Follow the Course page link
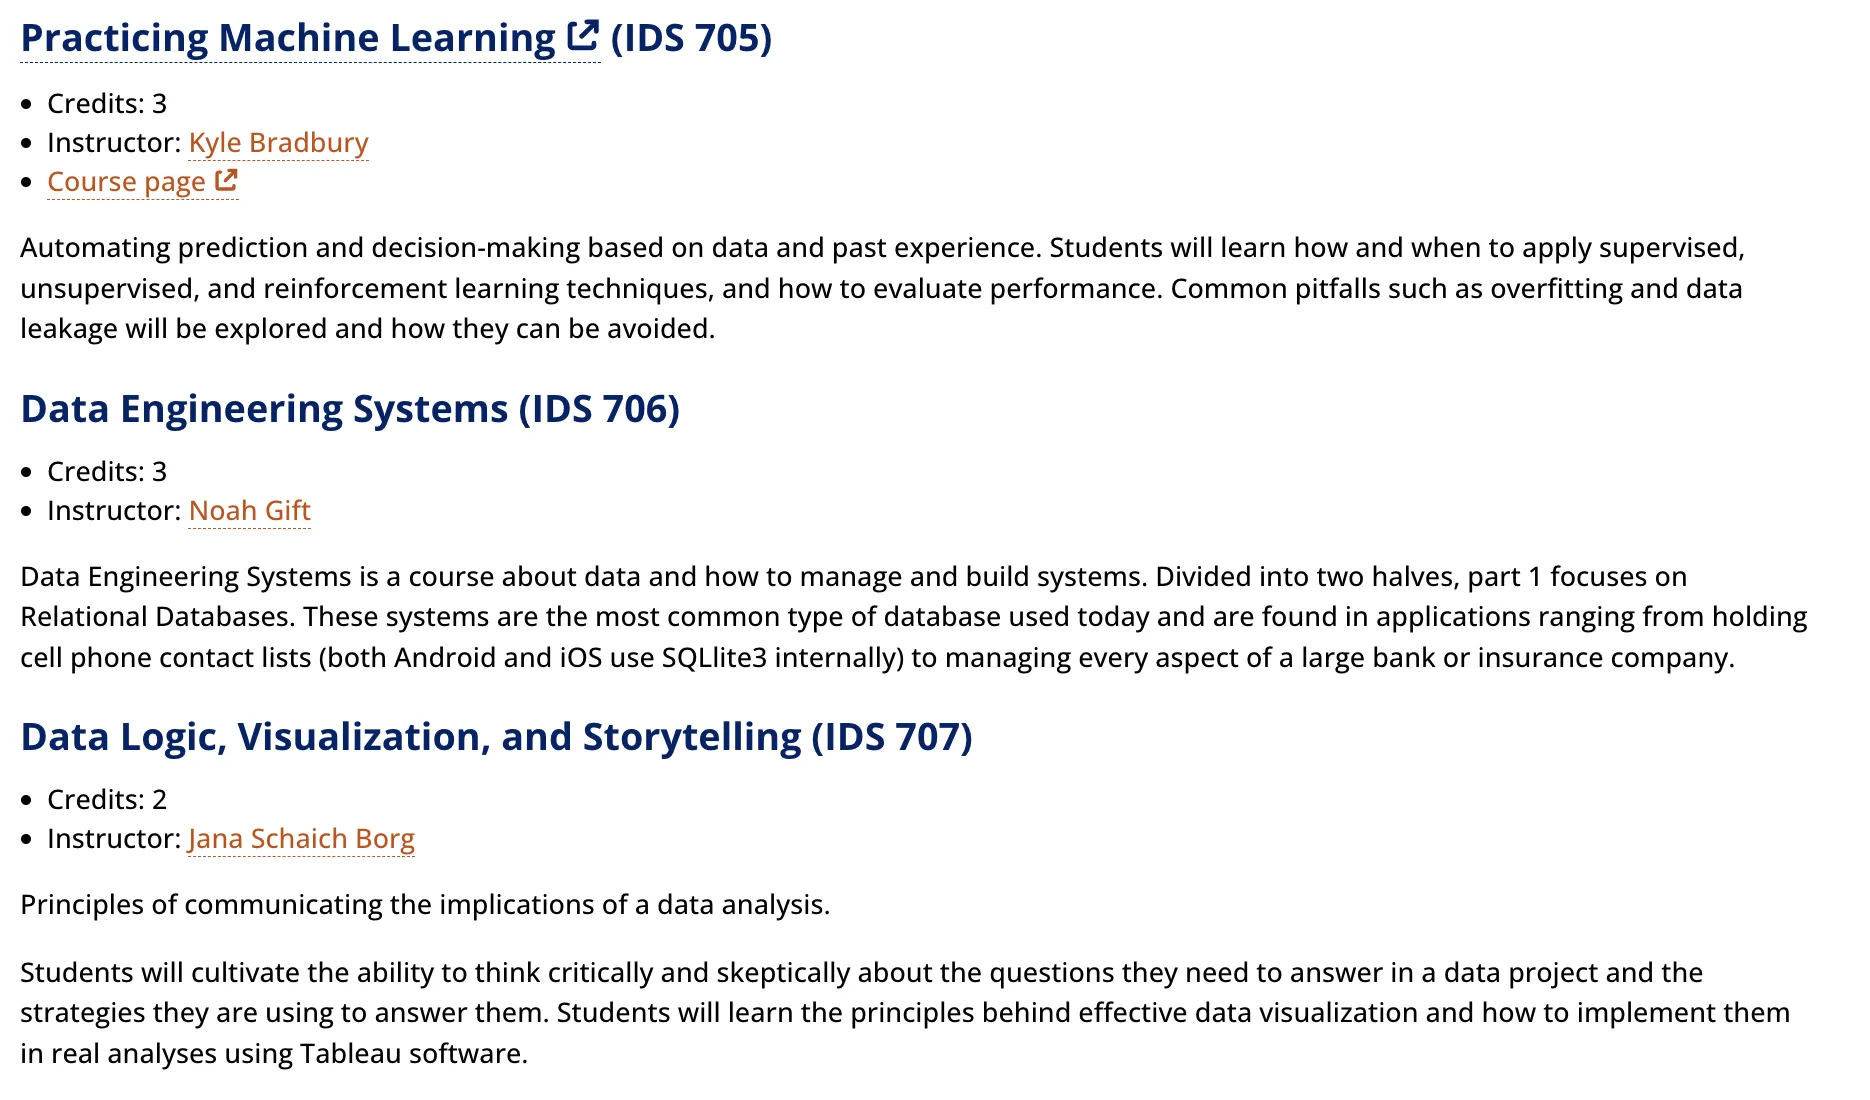The width and height of the screenshot is (1870, 1100). [126, 182]
